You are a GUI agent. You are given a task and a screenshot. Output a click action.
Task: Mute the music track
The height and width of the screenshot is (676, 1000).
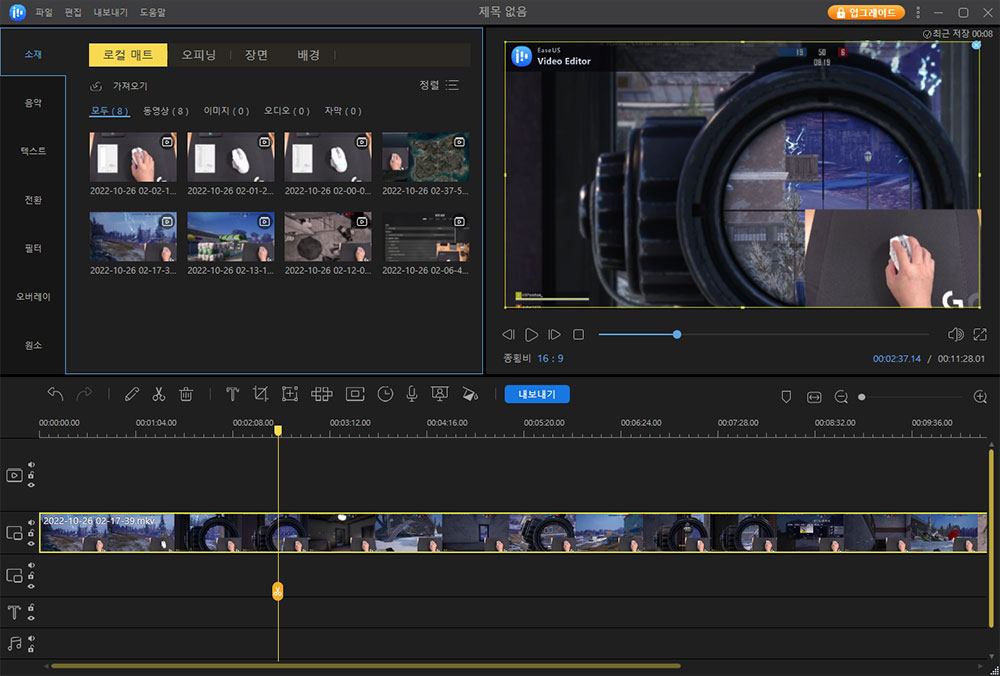click(x=31, y=638)
